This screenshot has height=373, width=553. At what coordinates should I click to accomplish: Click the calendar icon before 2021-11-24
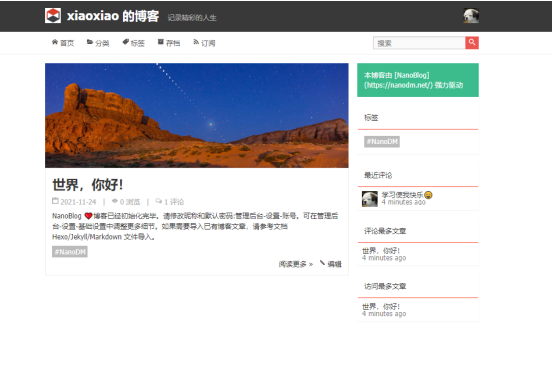[55, 201]
